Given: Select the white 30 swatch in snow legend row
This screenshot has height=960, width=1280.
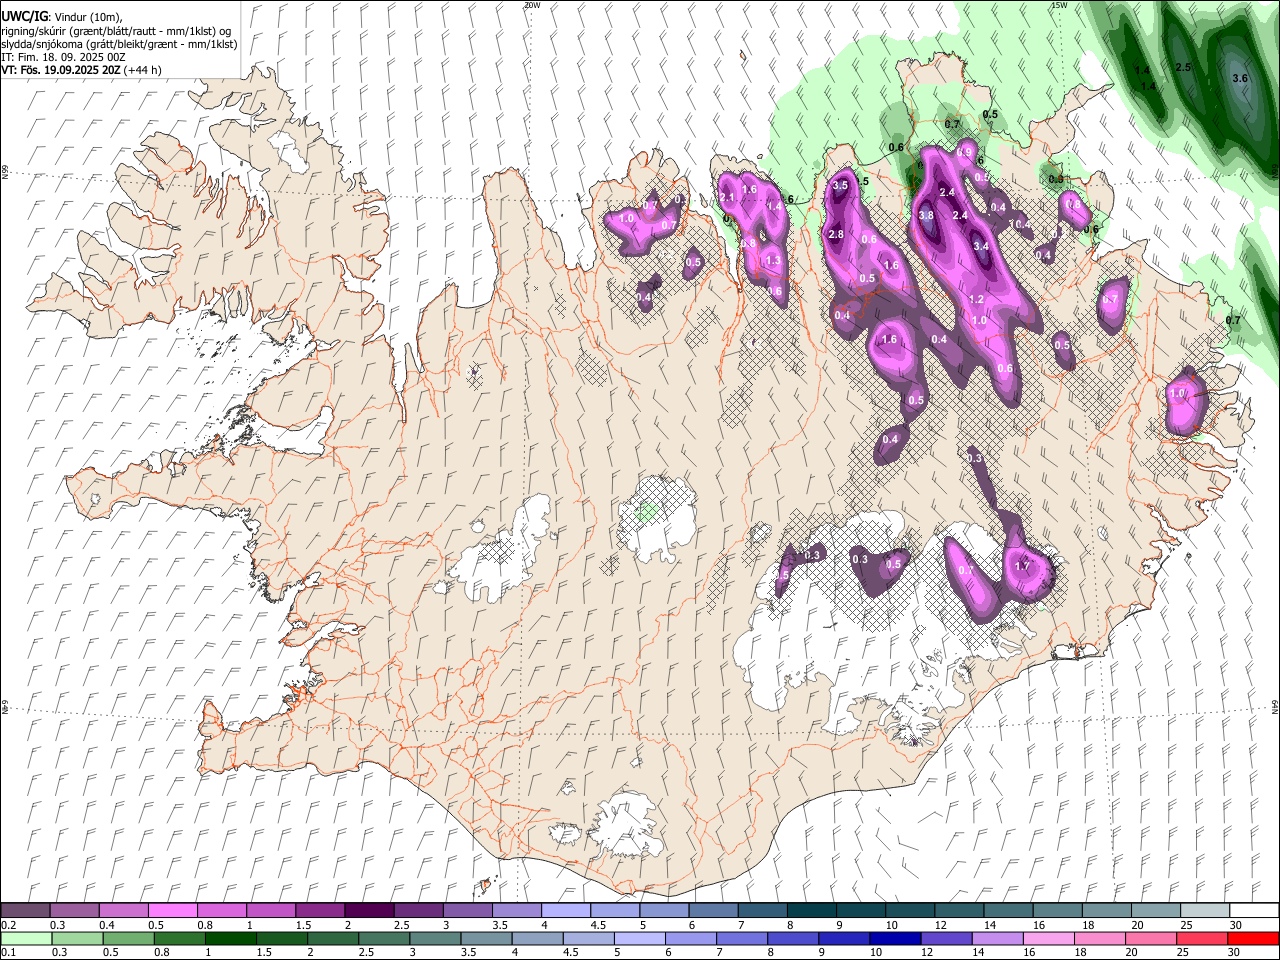Looking at the screenshot, I should (1254, 910).
